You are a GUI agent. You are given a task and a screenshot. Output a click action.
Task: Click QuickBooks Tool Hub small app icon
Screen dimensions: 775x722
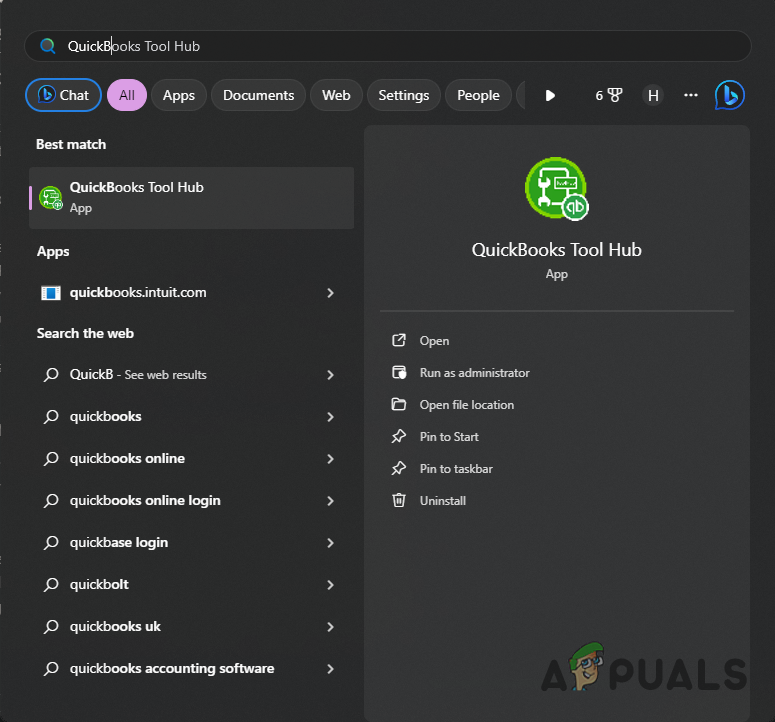(51, 198)
